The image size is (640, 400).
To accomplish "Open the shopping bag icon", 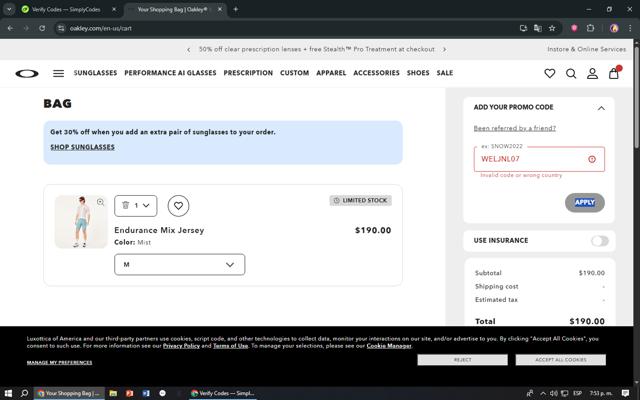I will pos(614,73).
